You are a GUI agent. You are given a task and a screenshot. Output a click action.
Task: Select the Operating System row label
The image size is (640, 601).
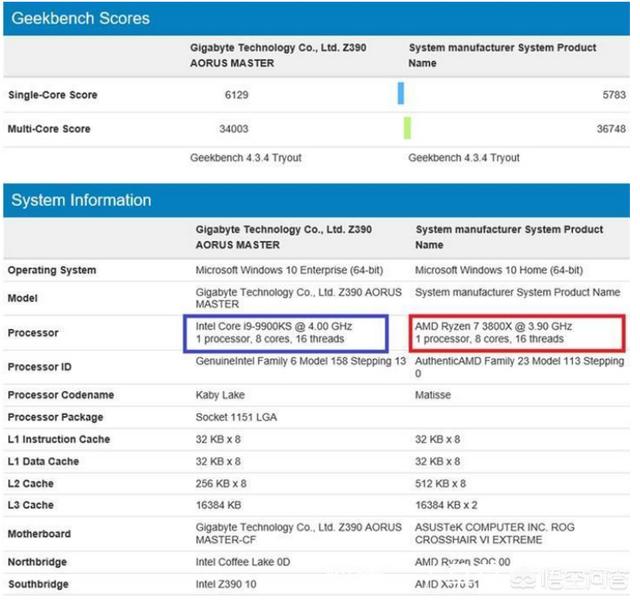point(52,270)
